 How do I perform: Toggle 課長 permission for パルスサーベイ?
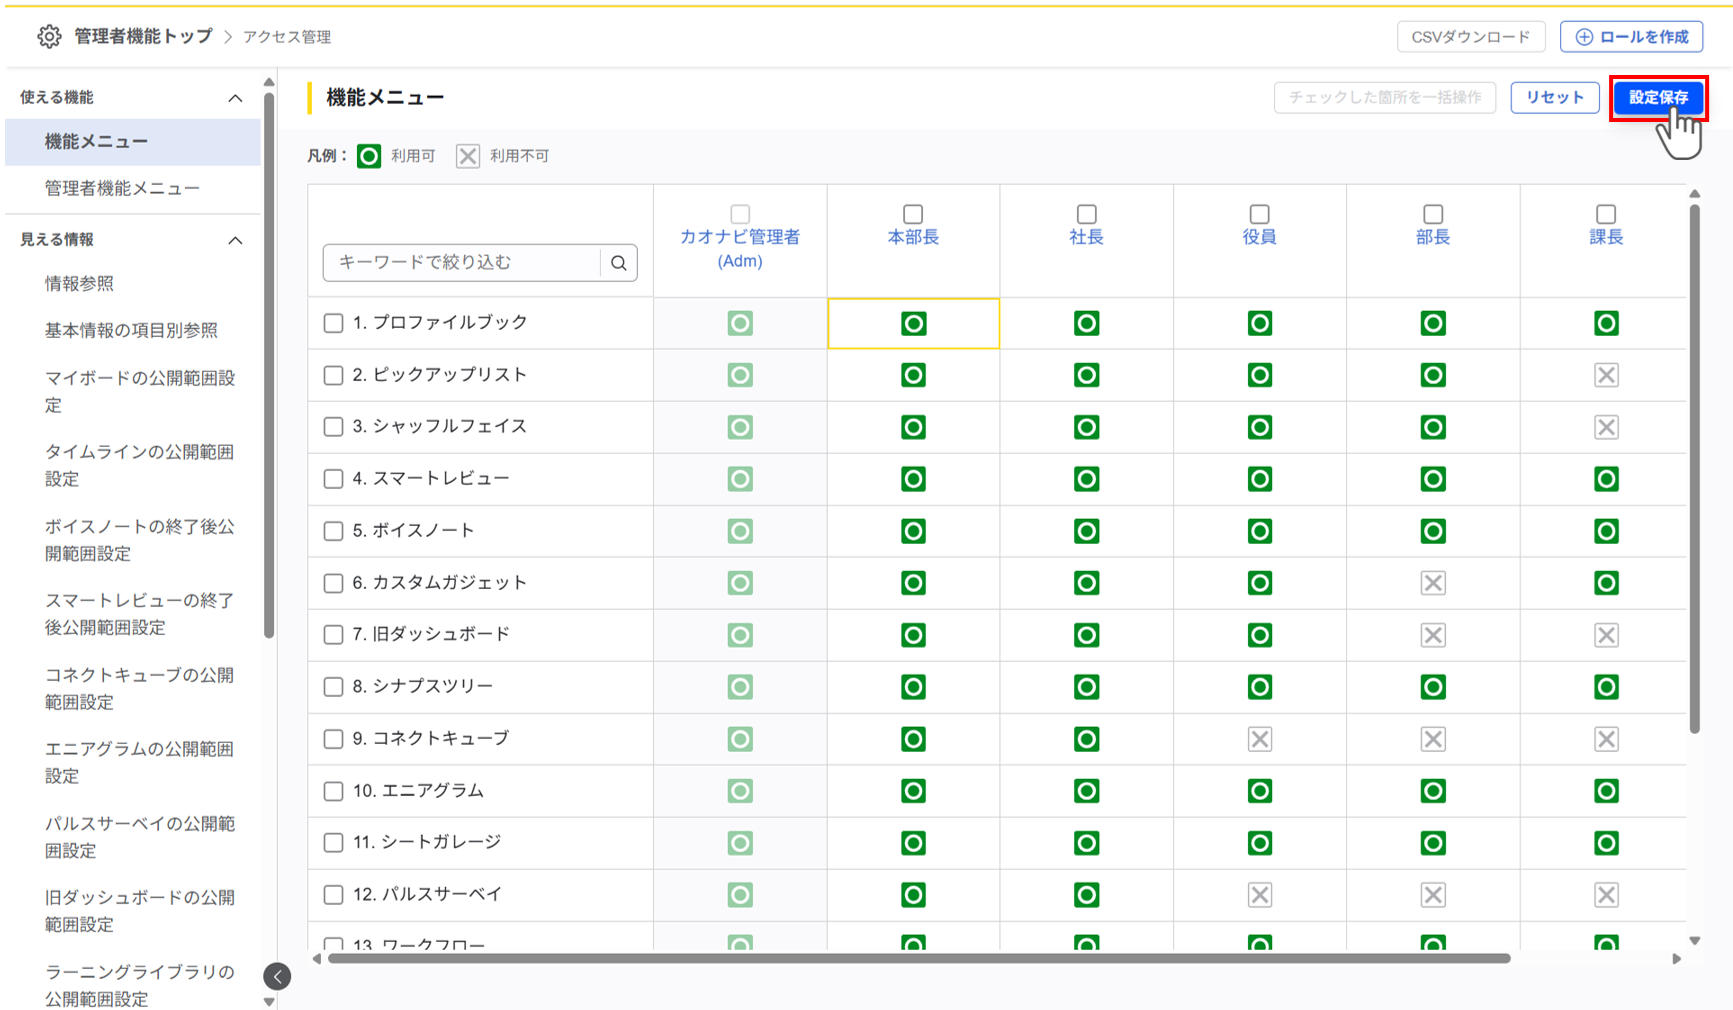1606,895
